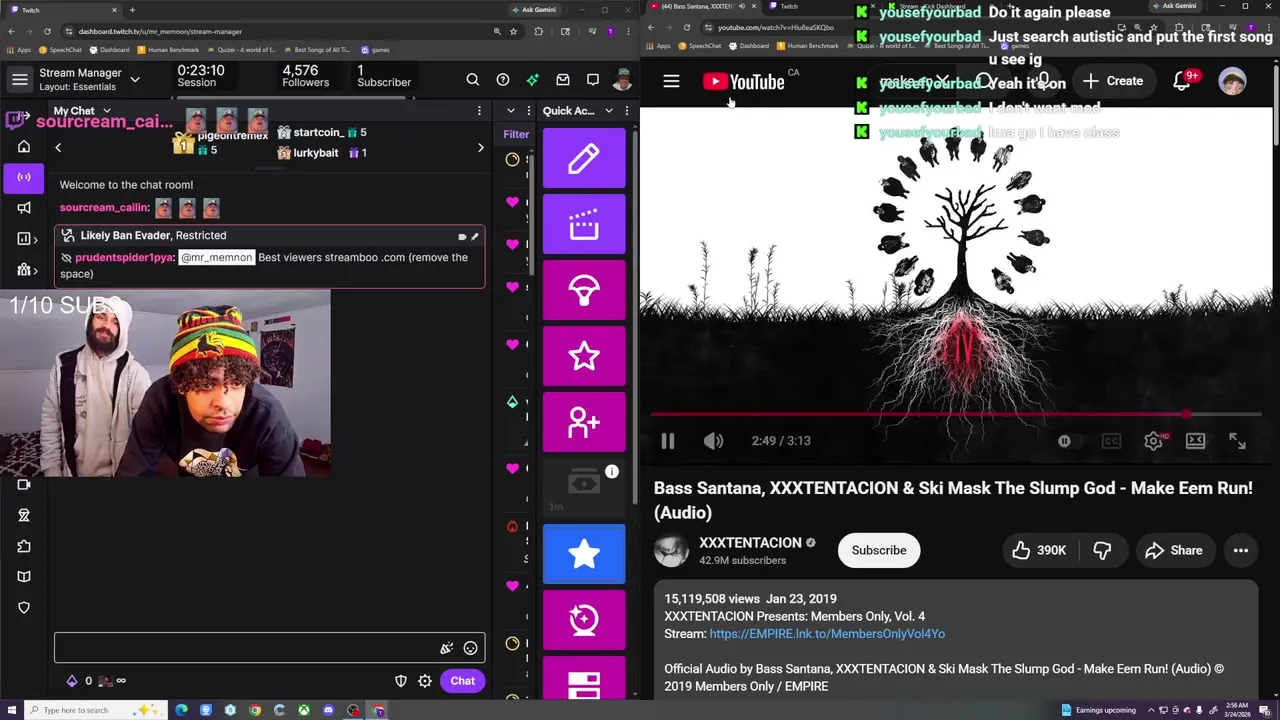1280x720 pixels.
Task: Click the Clip clapperboard quick action
Action: [584, 224]
